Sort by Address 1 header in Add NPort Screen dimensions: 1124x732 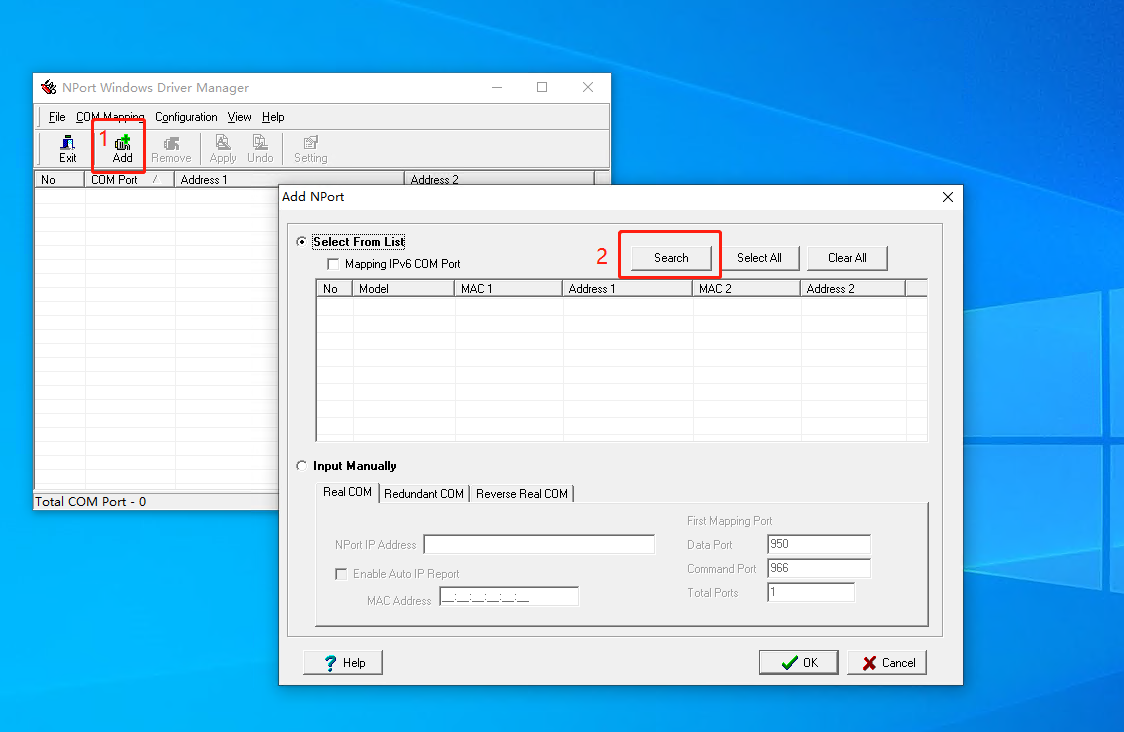(627, 288)
